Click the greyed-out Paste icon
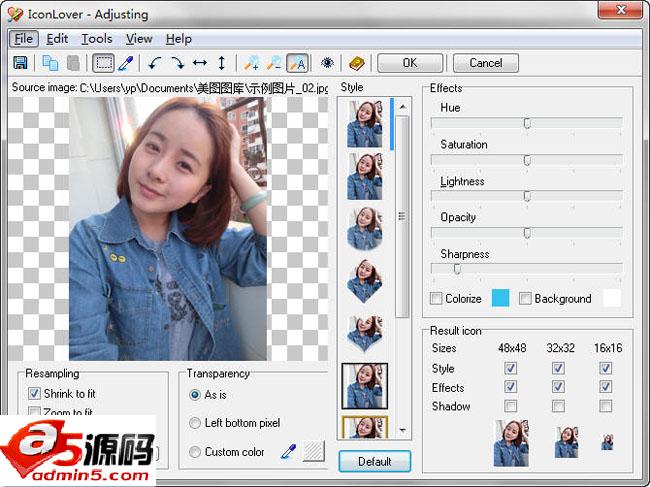 tap(73, 63)
